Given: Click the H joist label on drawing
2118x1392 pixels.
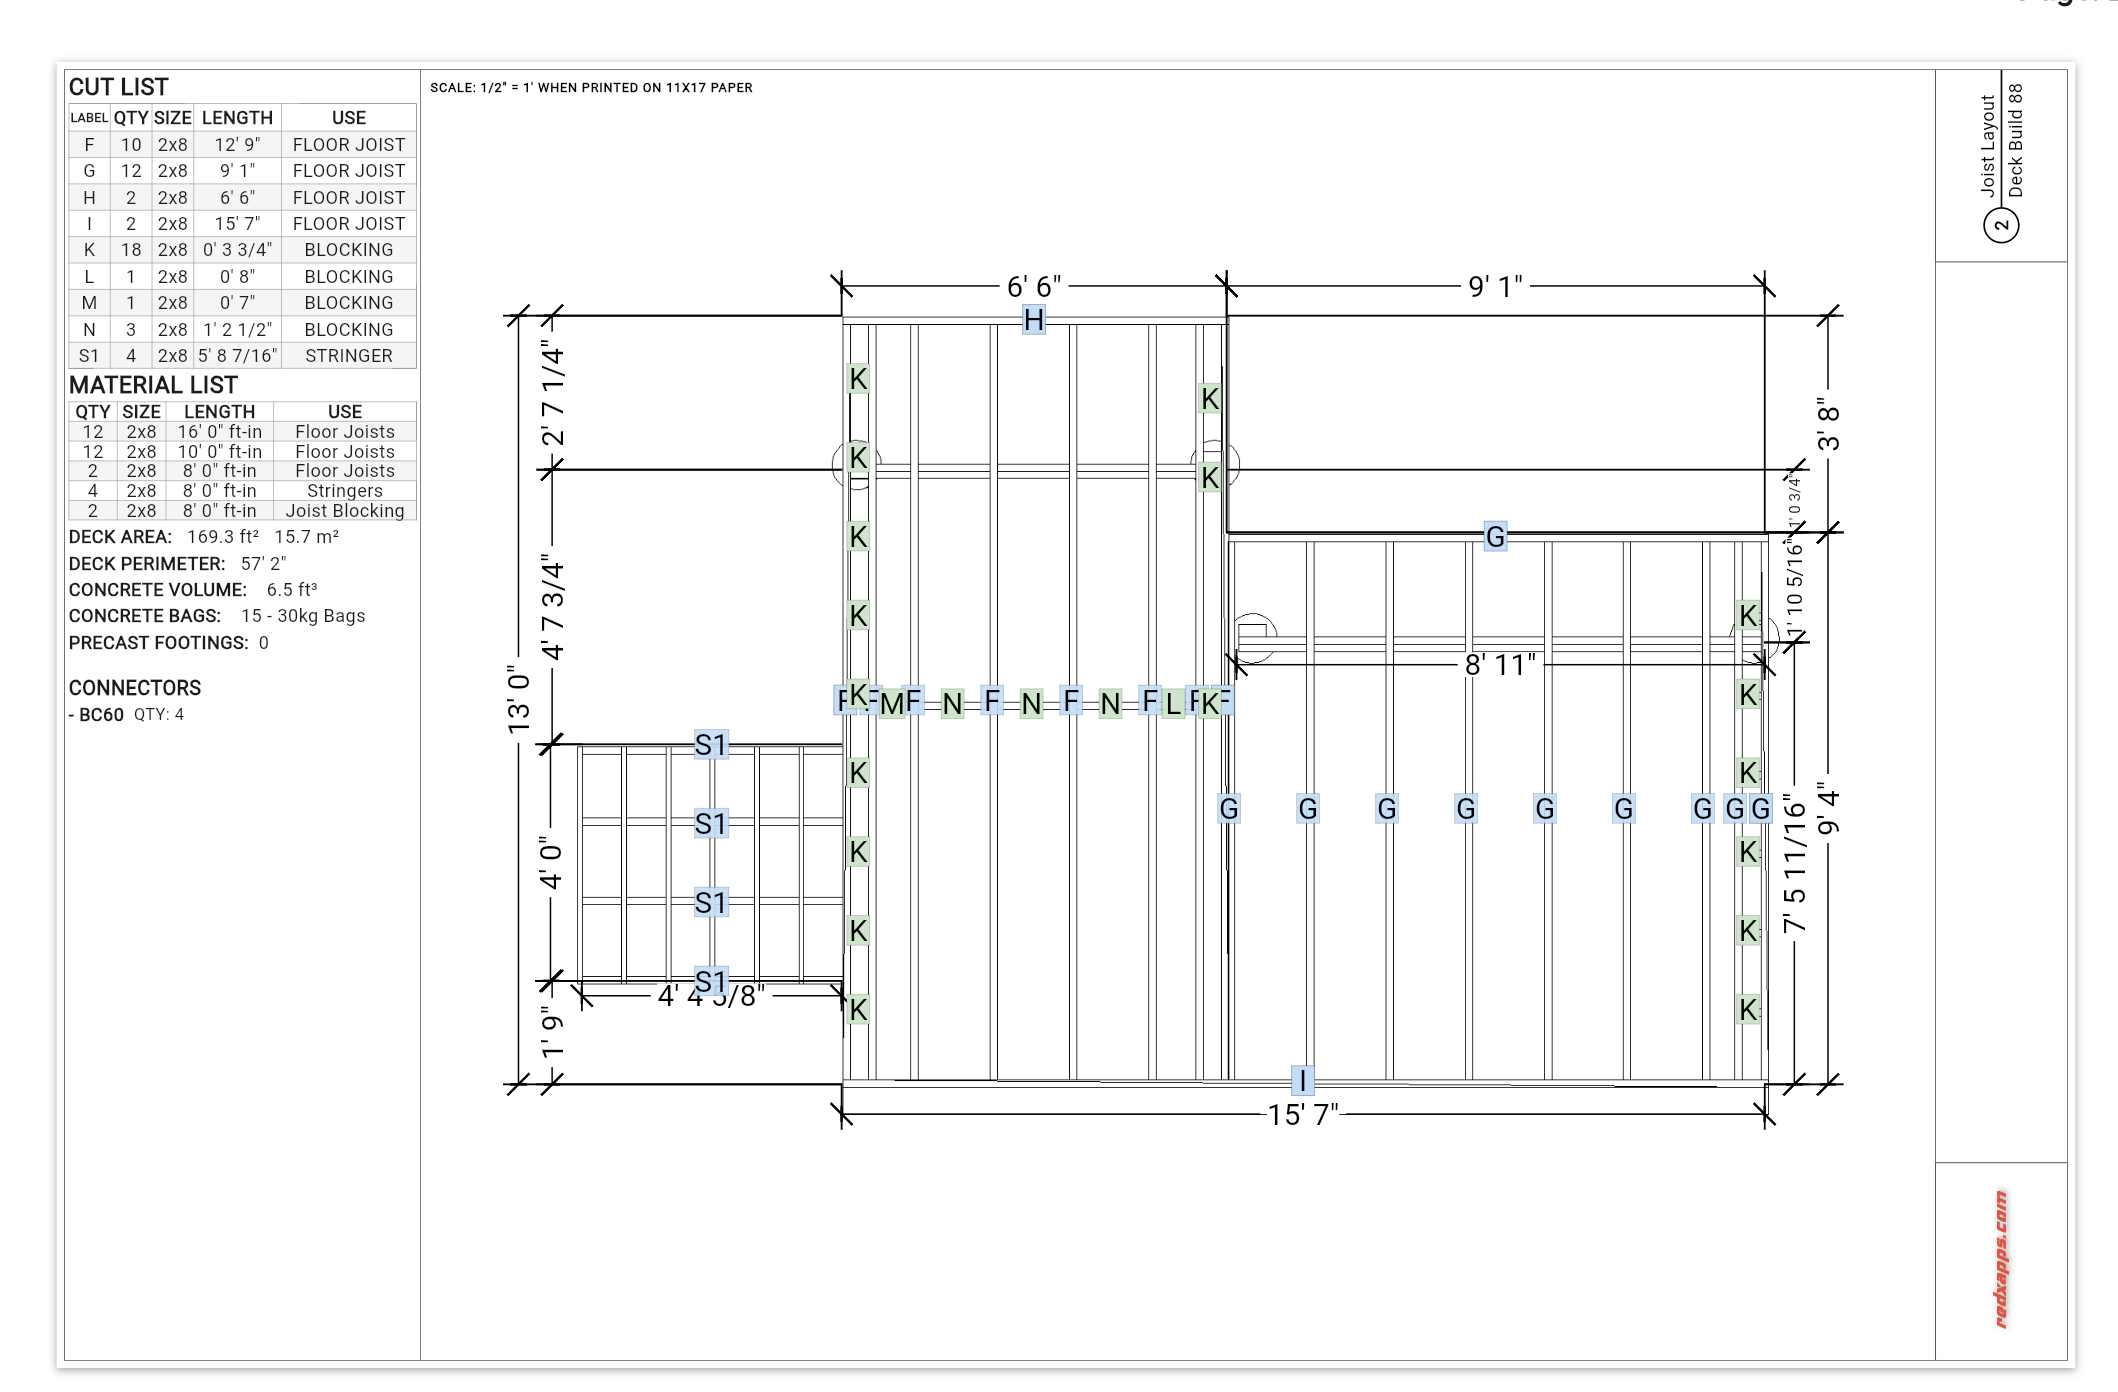Looking at the screenshot, I should pos(1034,320).
